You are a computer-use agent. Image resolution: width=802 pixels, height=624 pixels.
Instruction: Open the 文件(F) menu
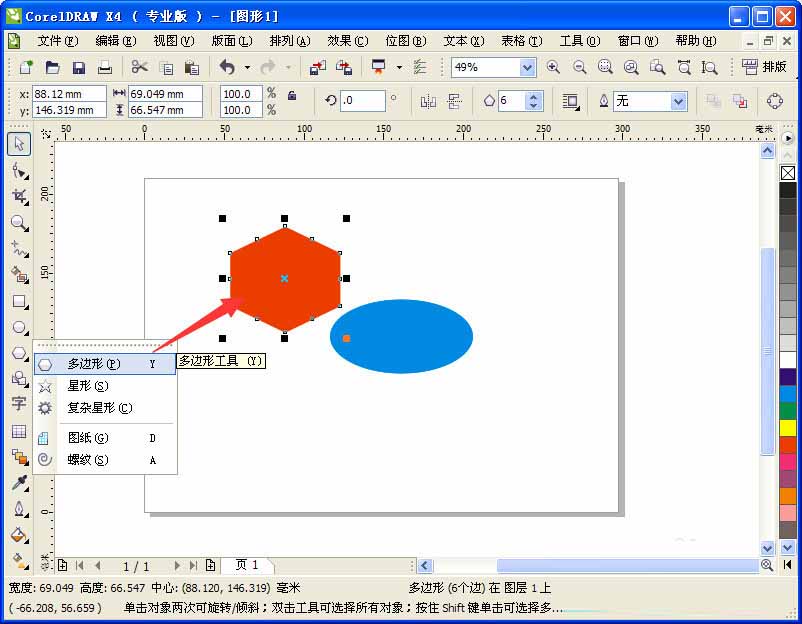pyautogui.click(x=58, y=40)
